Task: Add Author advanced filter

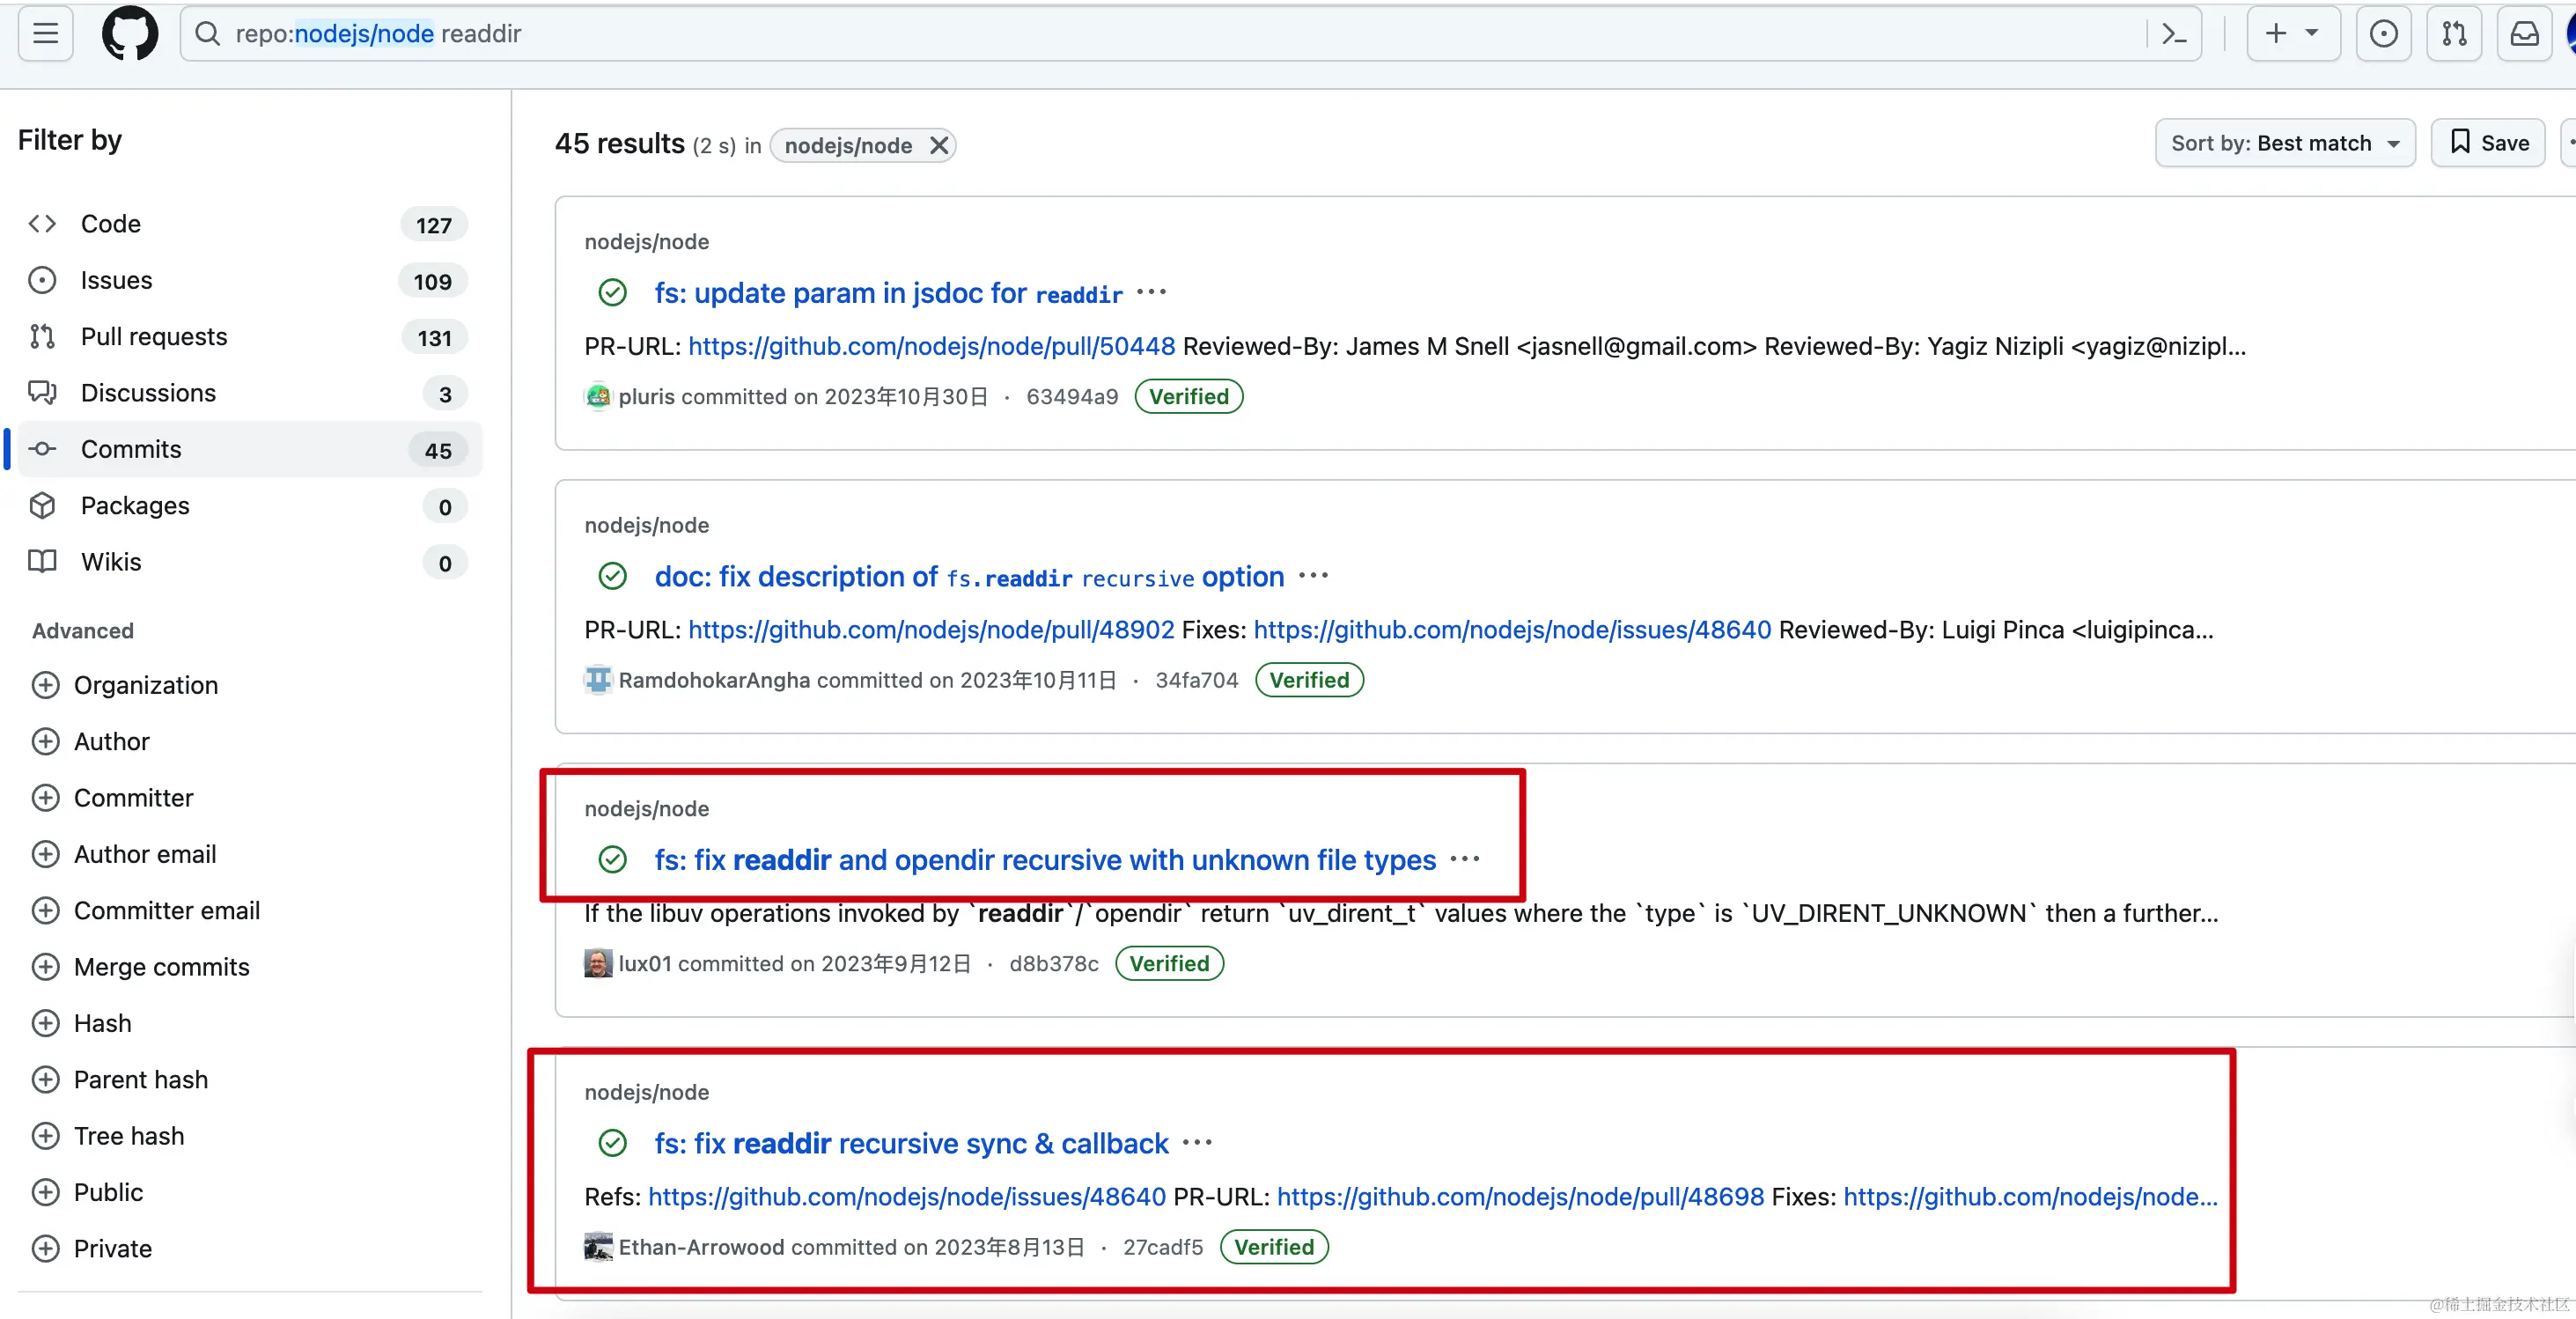Action: tap(91, 742)
